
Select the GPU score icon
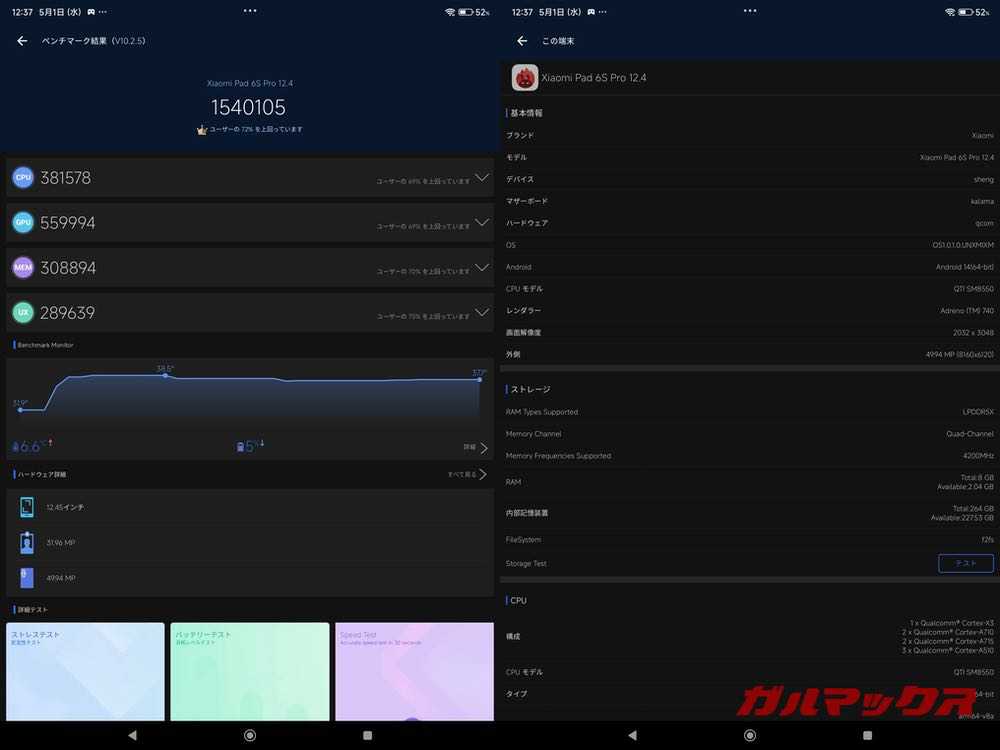(22, 222)
